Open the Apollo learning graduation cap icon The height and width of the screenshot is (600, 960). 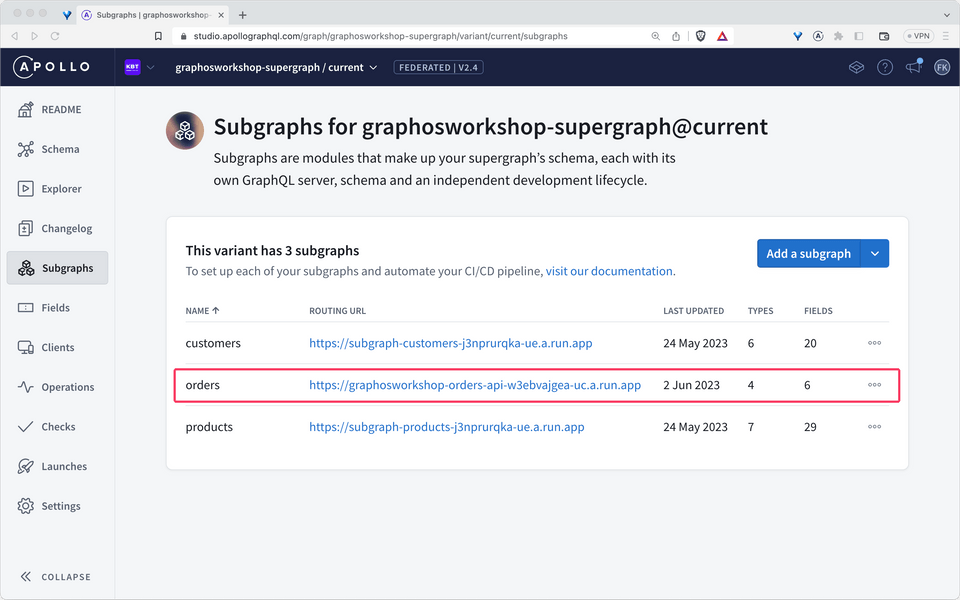tap(856, 67)
